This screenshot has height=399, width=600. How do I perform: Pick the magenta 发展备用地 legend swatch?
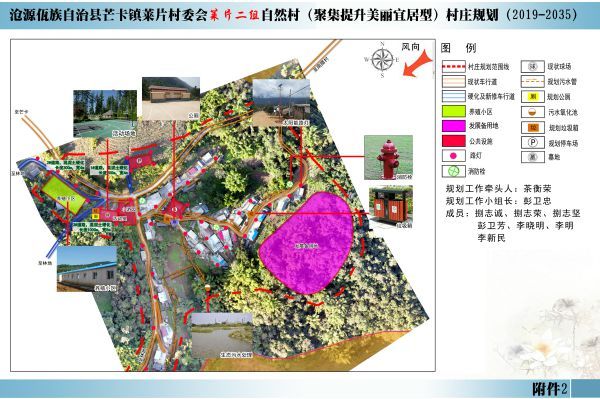[453, 126]
